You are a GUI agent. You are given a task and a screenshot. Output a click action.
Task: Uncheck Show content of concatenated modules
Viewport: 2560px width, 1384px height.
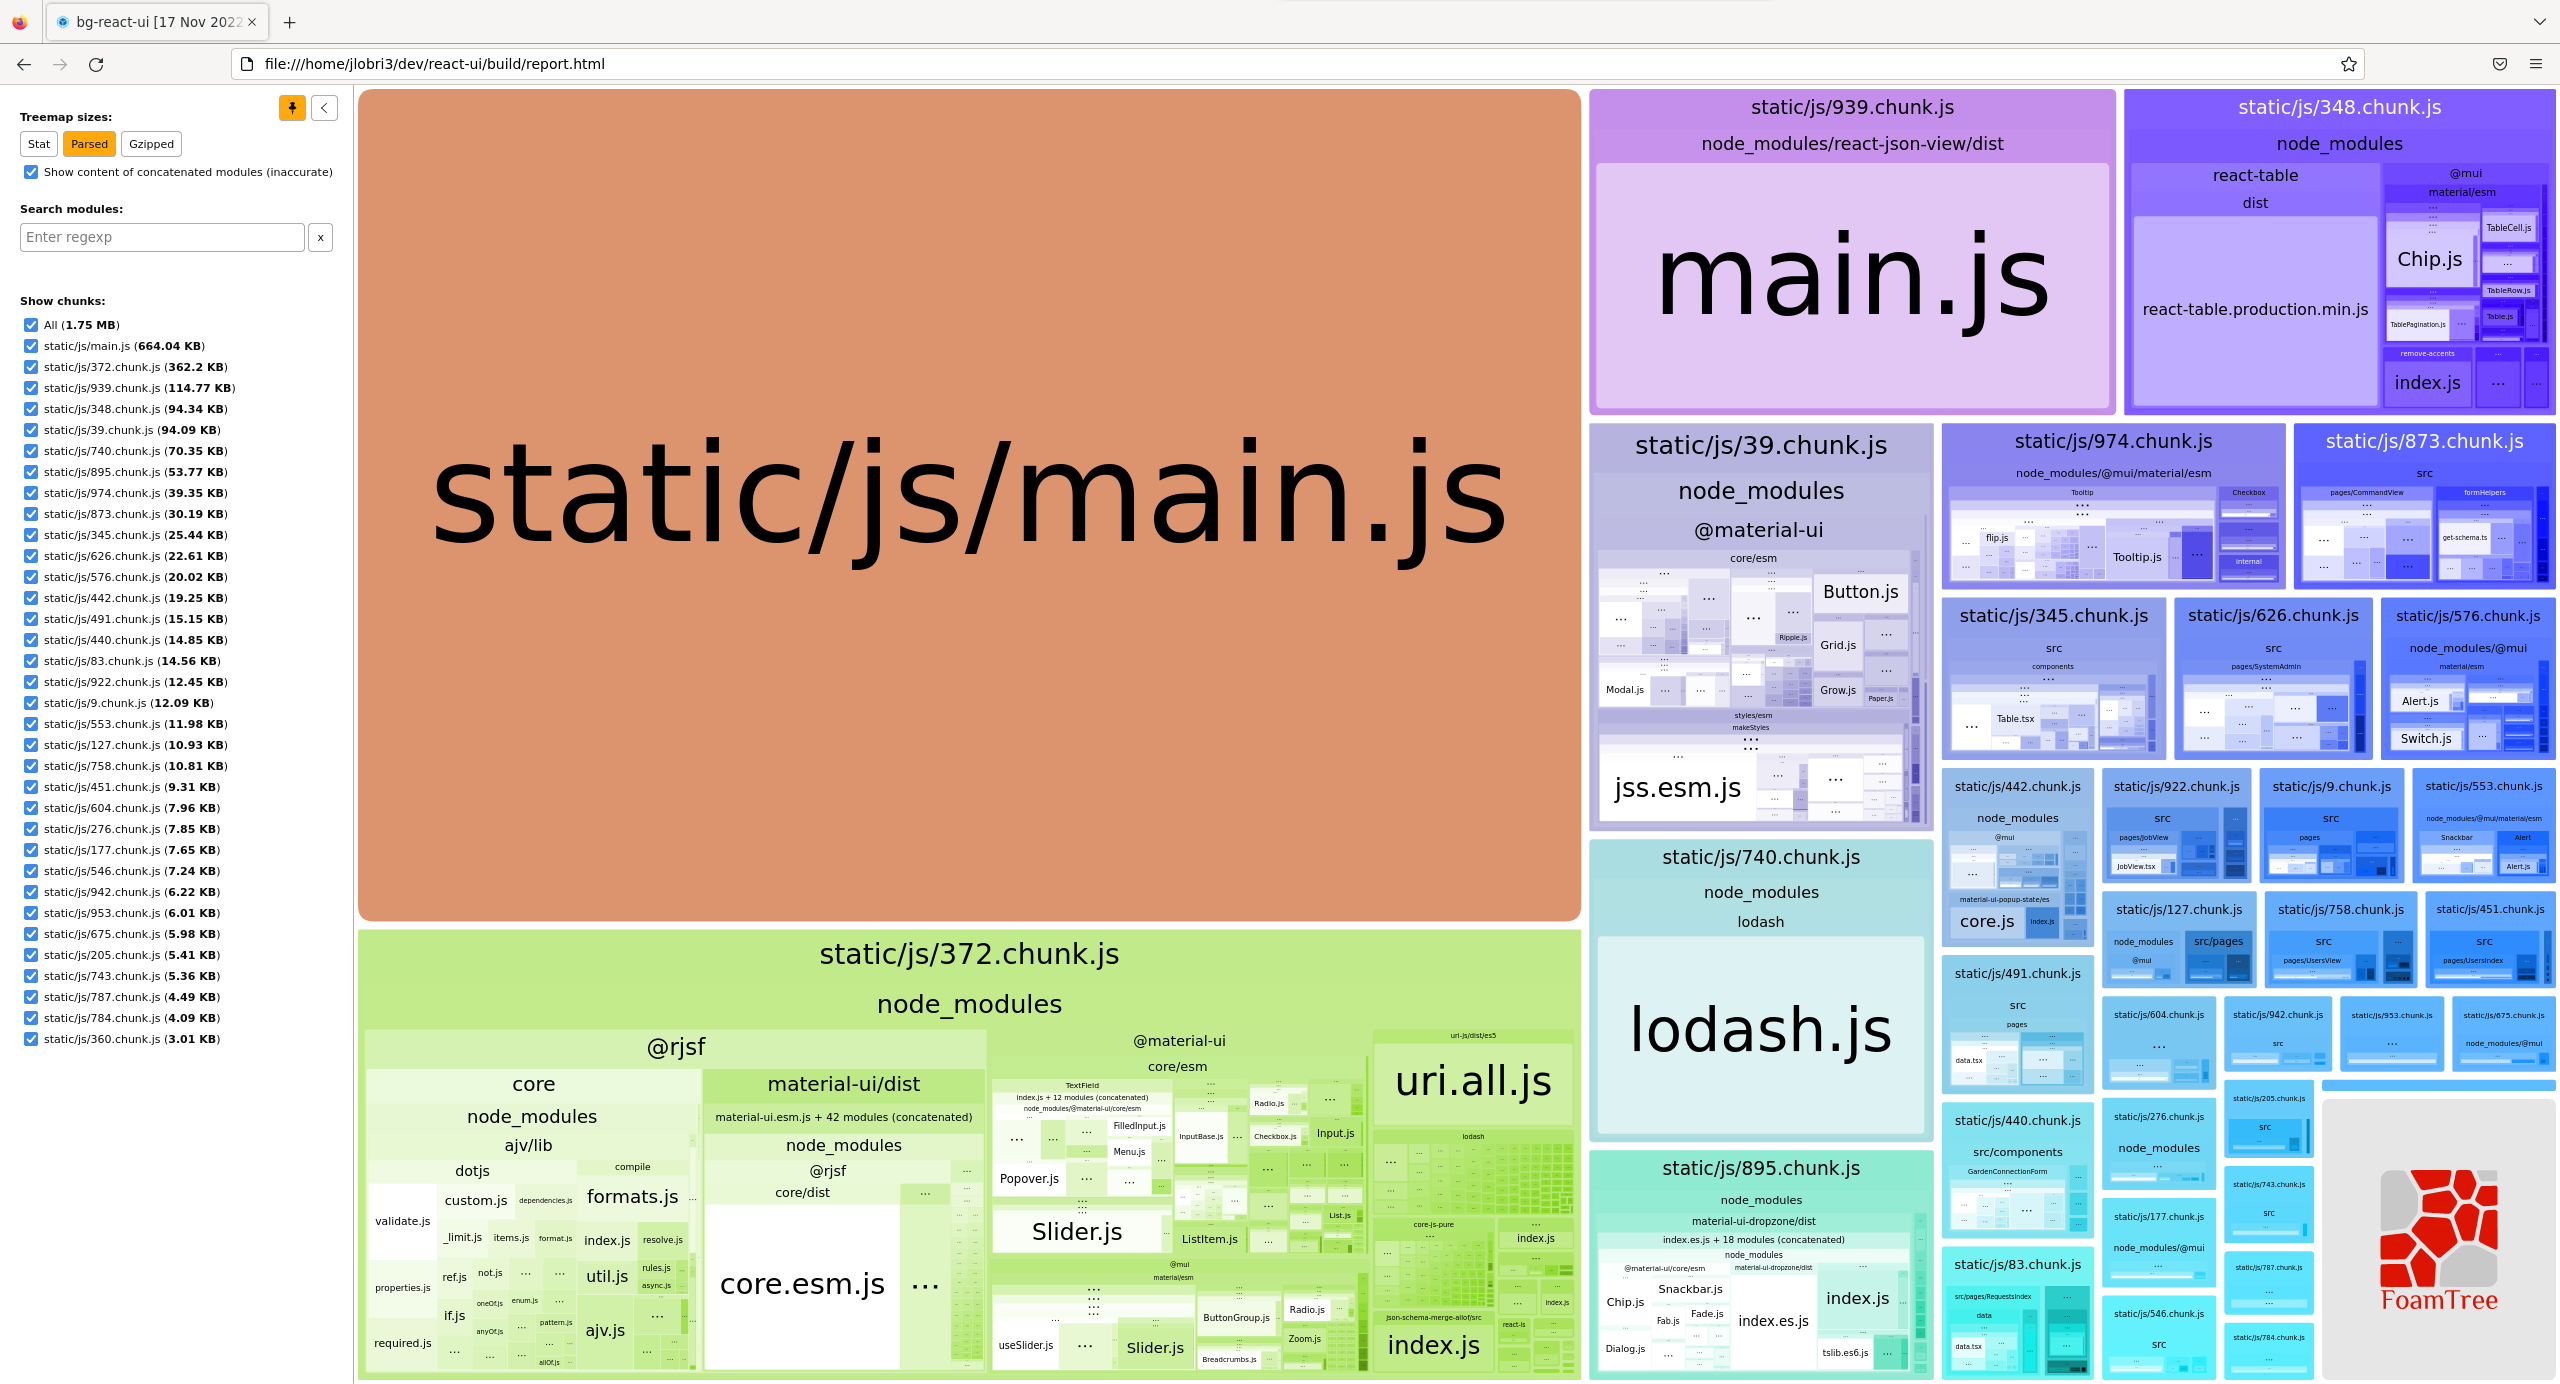(31, 172)
